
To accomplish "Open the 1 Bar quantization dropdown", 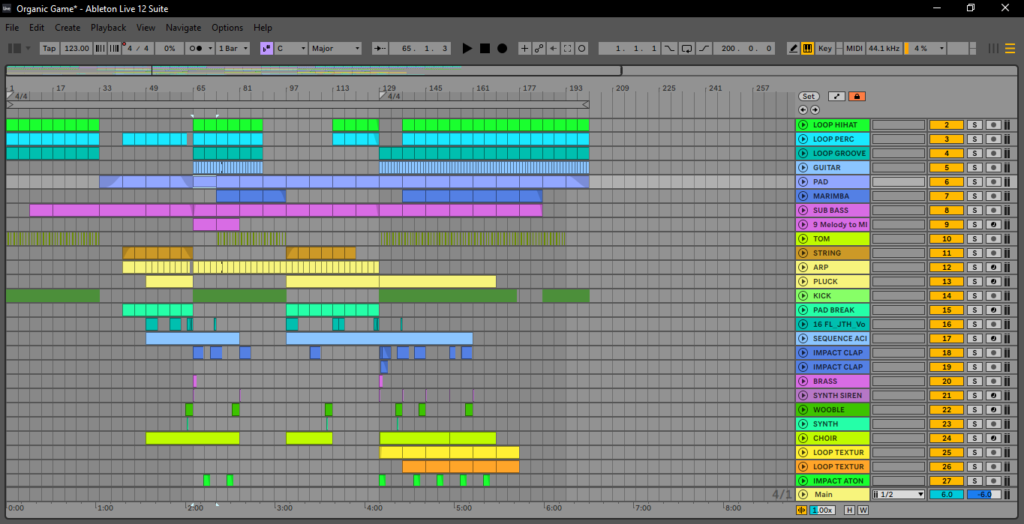I will pos(233,48).
